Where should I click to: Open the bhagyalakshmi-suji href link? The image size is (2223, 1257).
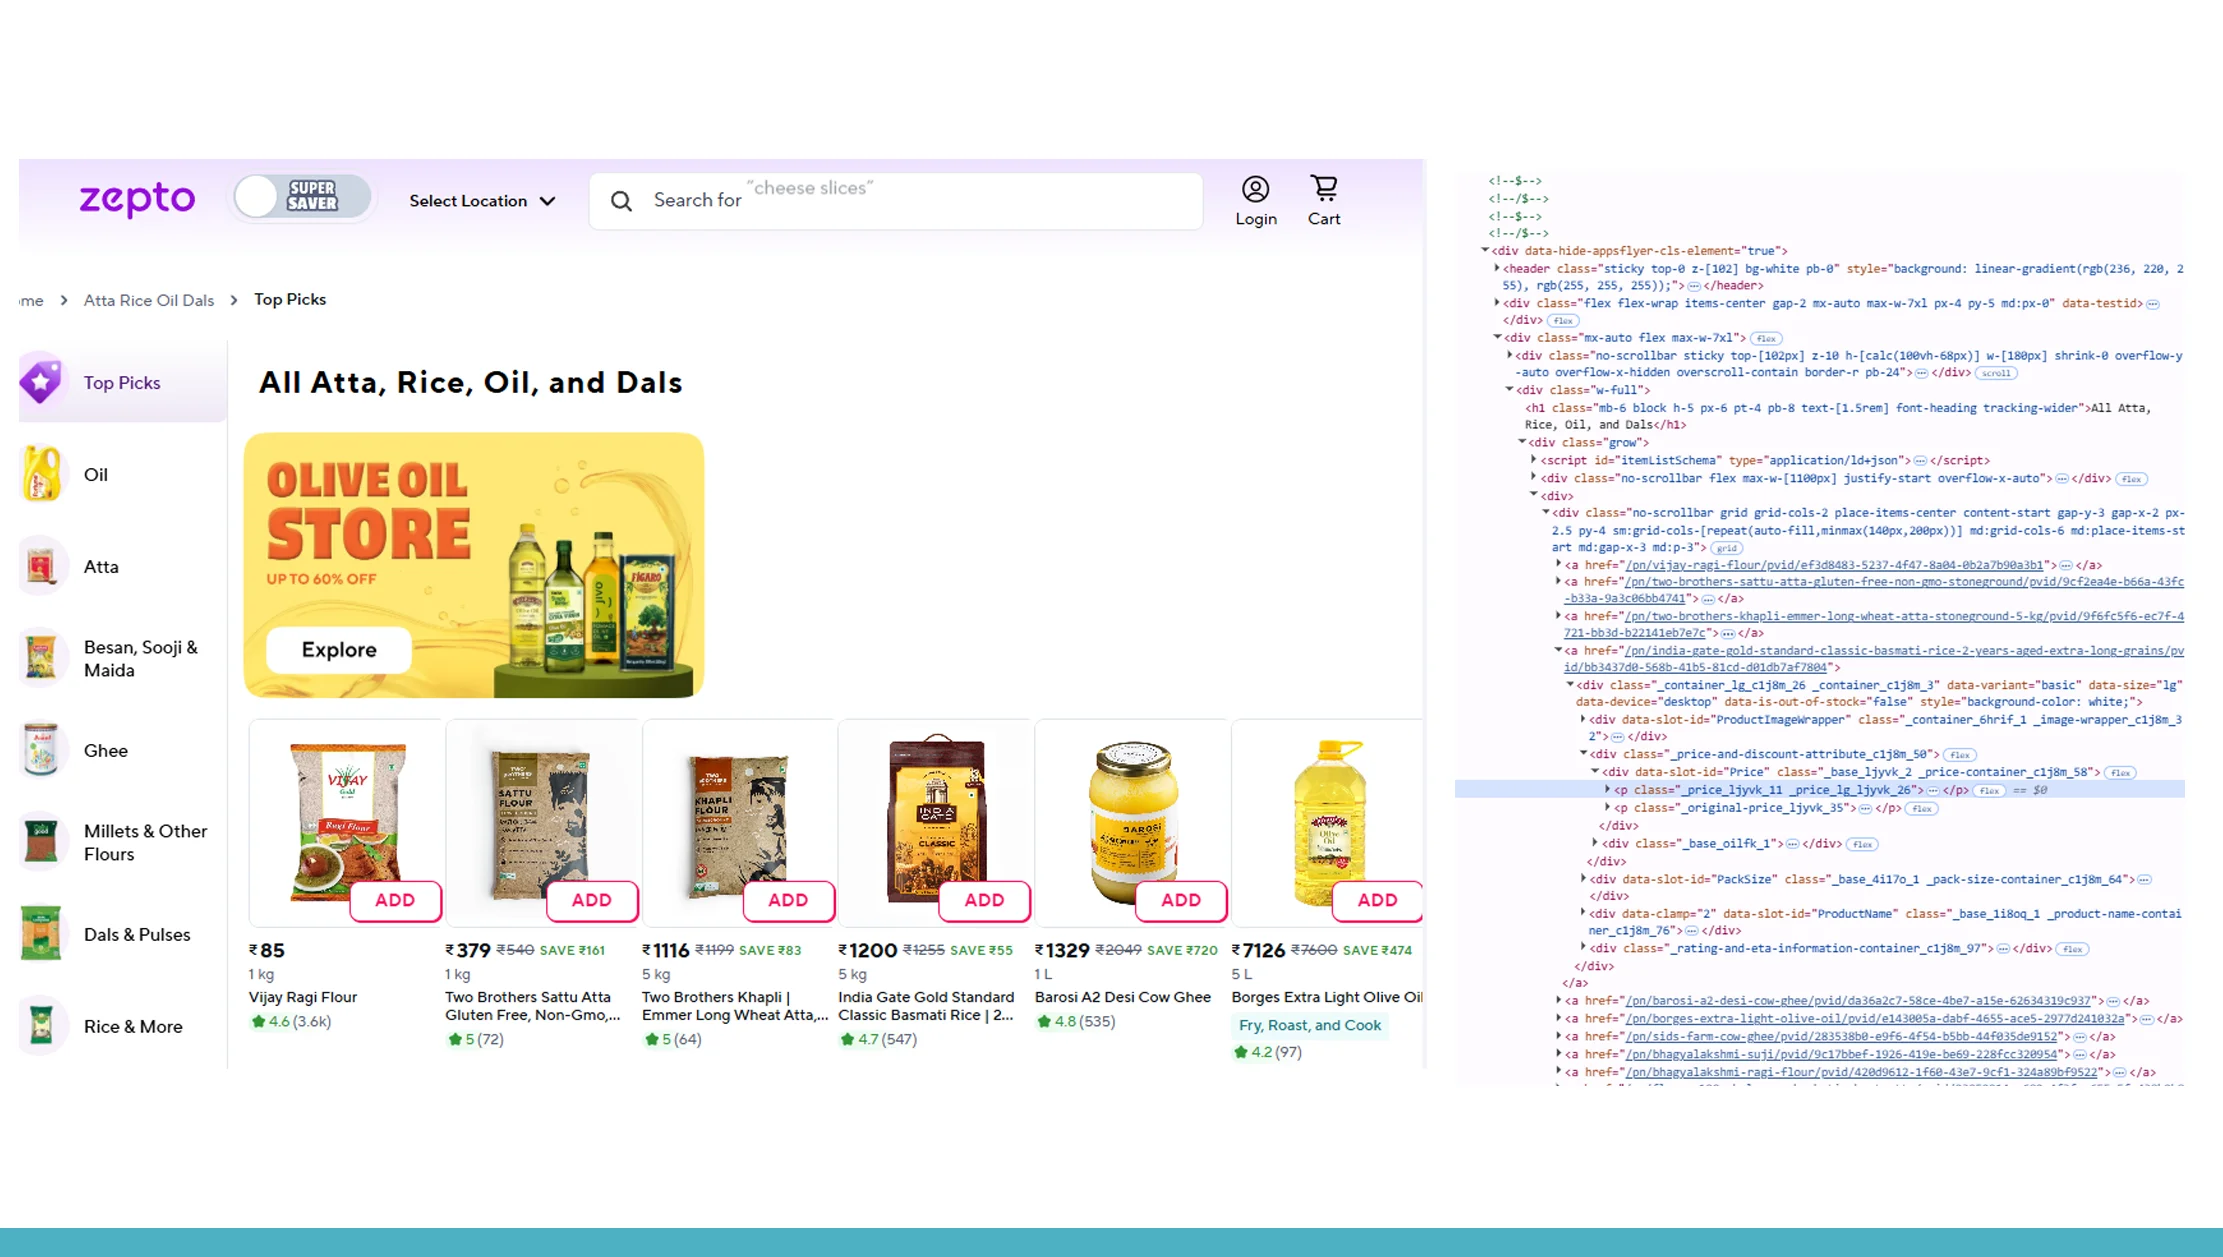click(x=1839, y=1054)
